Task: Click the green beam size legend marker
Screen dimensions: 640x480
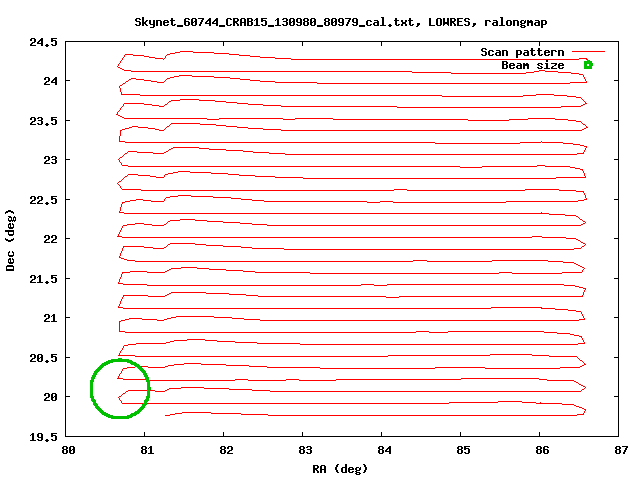Action: 588,65
